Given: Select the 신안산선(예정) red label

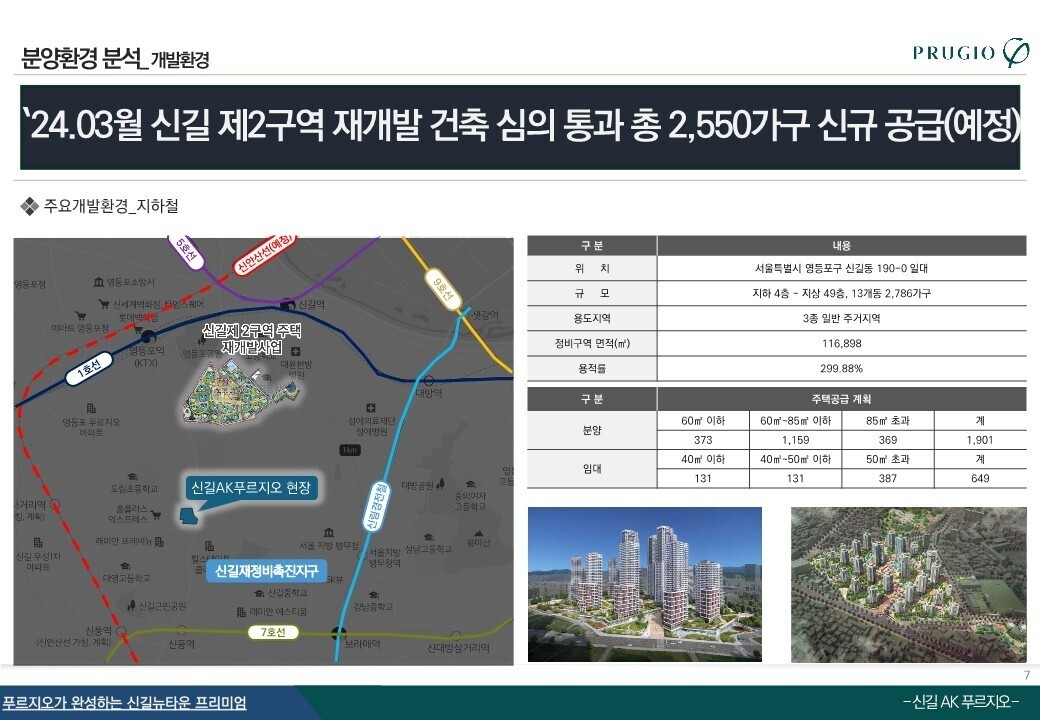Looking at the screenshot, I should [263, 255].
